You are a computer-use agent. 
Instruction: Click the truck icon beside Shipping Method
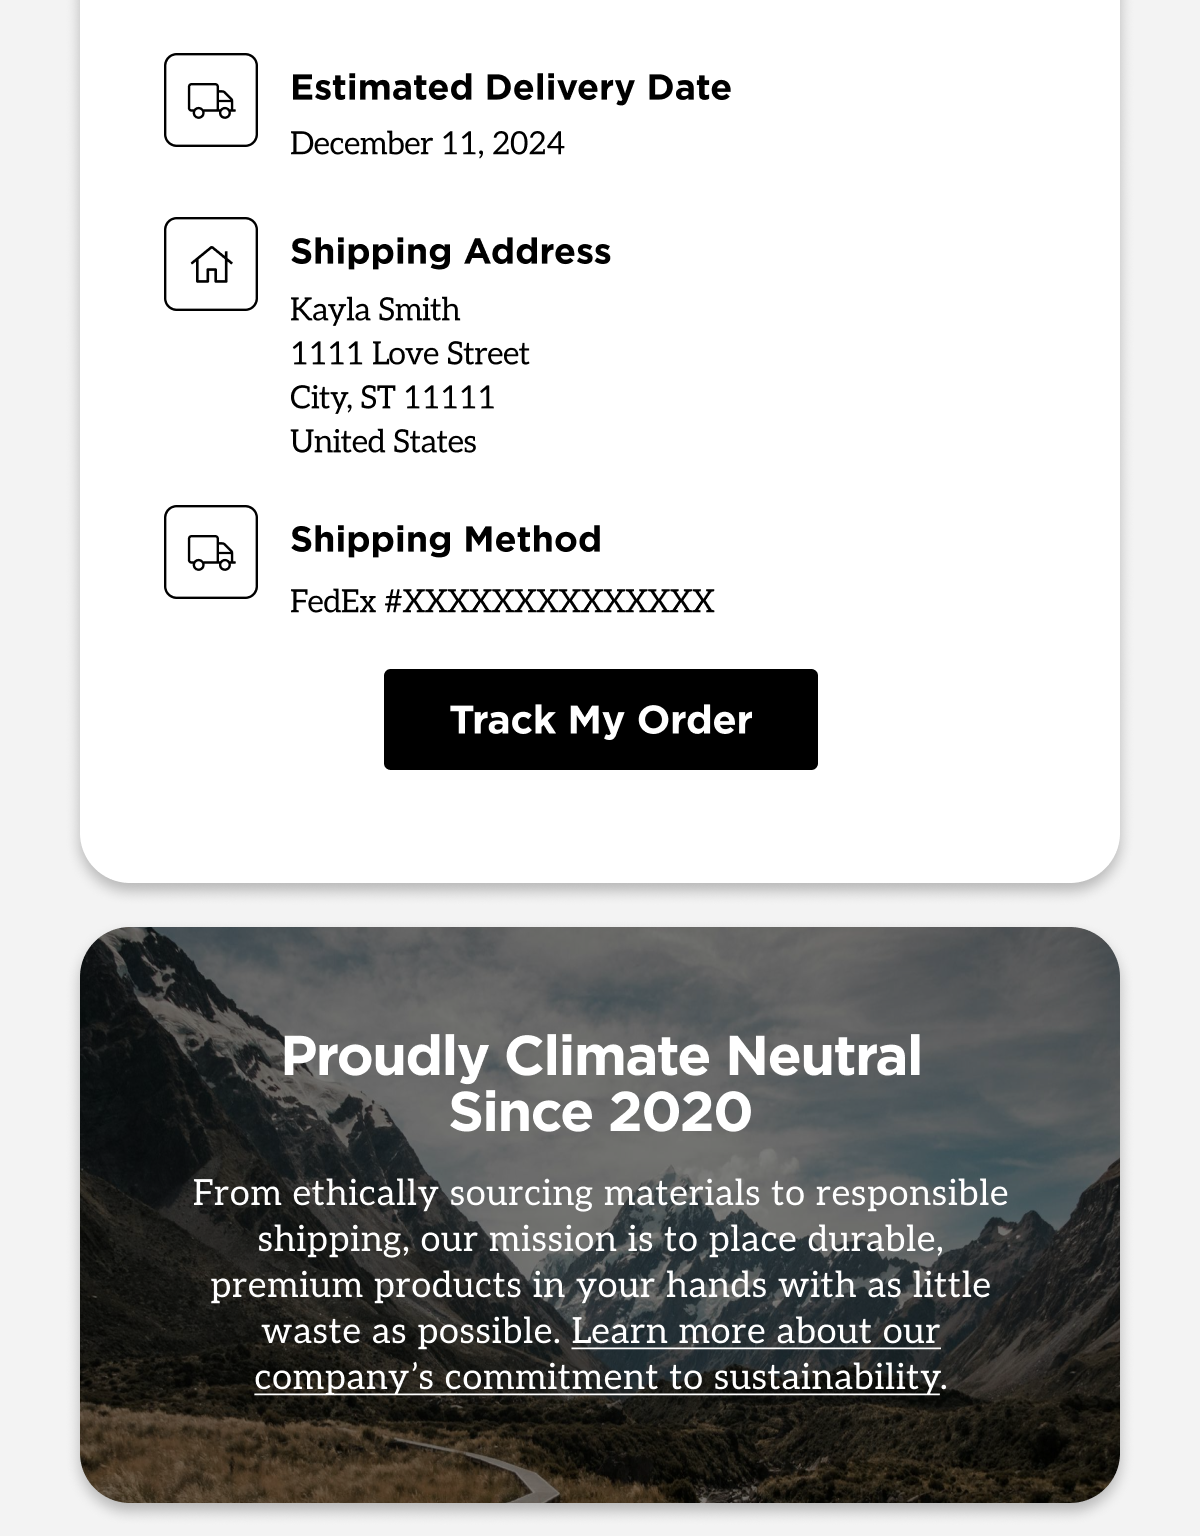point(211,552)
